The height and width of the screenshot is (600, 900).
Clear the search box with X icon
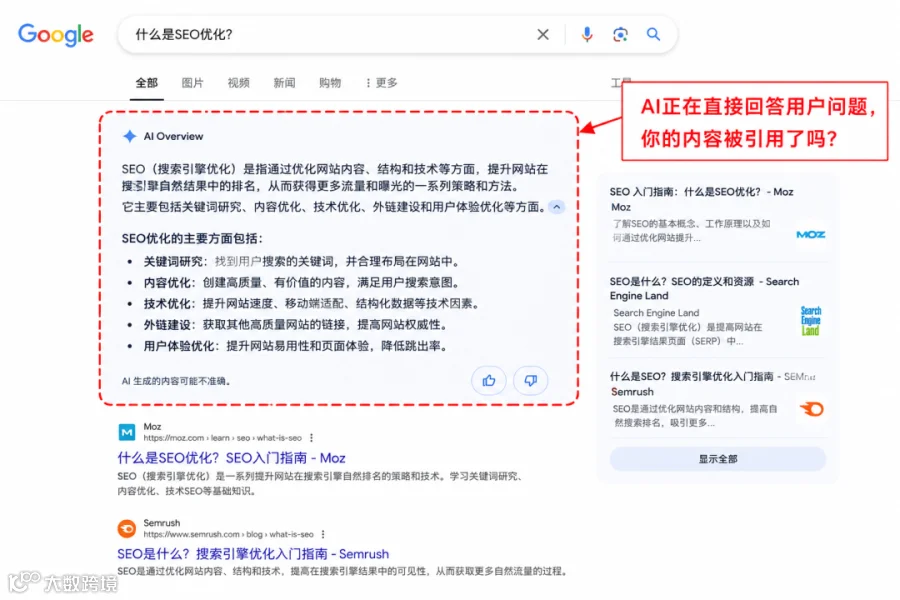(x=542, y=34)
